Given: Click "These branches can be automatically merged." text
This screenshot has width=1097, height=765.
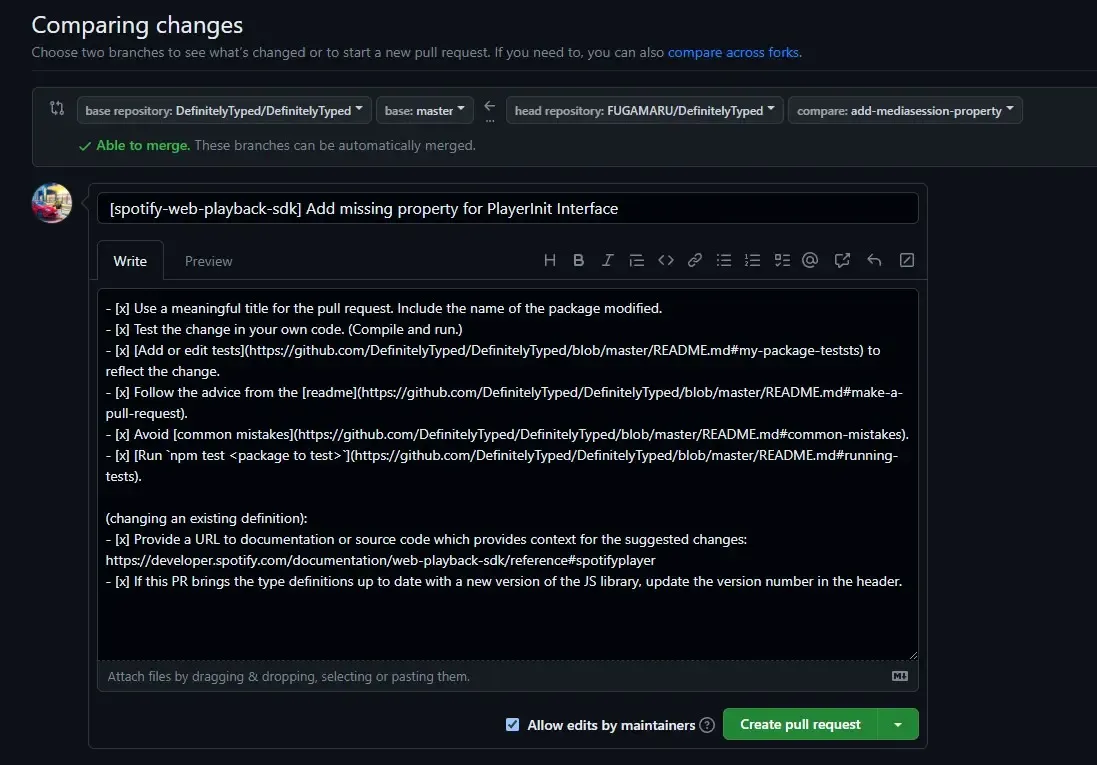Looking at the screenshot, I should 335,146.
